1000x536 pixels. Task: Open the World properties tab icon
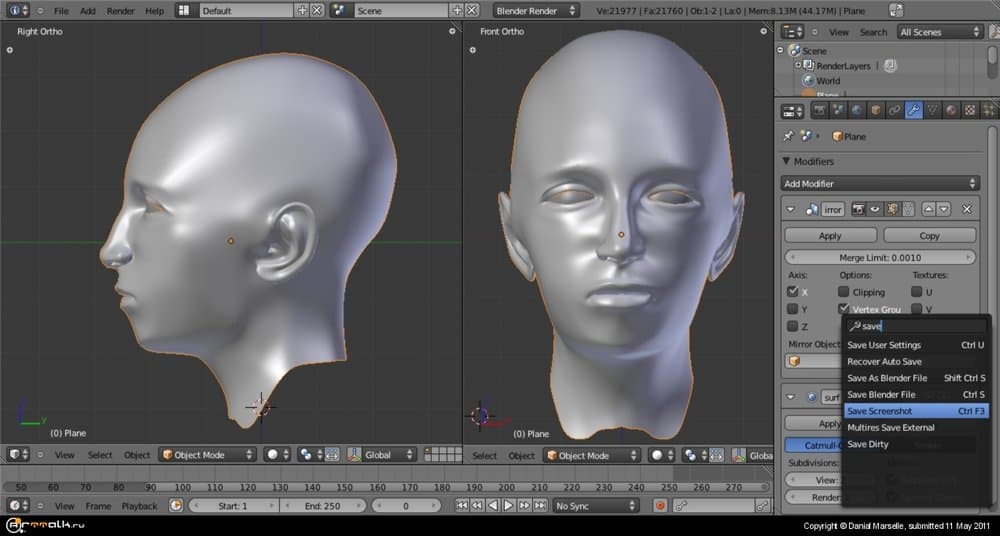(857, 110)
